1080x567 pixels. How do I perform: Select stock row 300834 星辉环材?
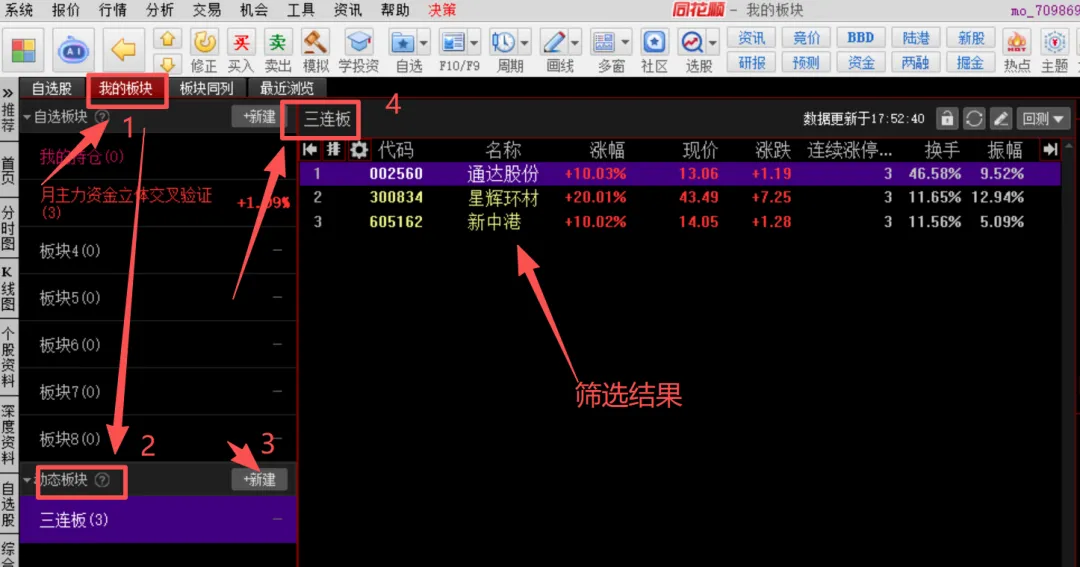(679, 198)
